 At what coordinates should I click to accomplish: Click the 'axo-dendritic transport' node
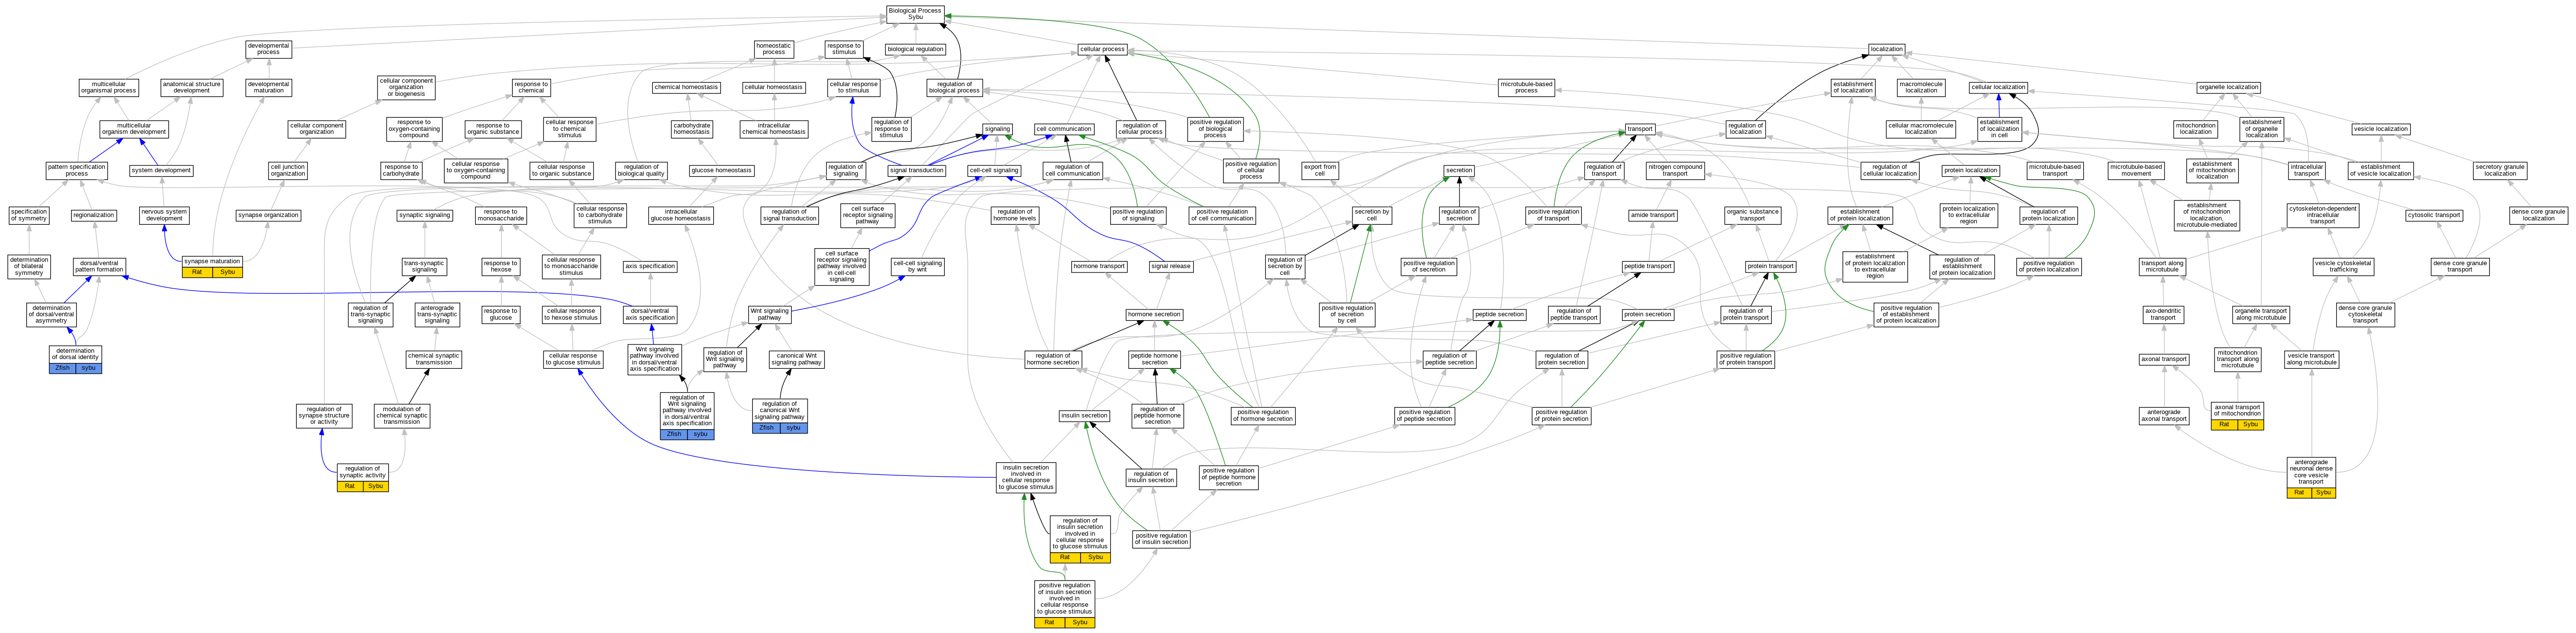[x=2163, y=314]
